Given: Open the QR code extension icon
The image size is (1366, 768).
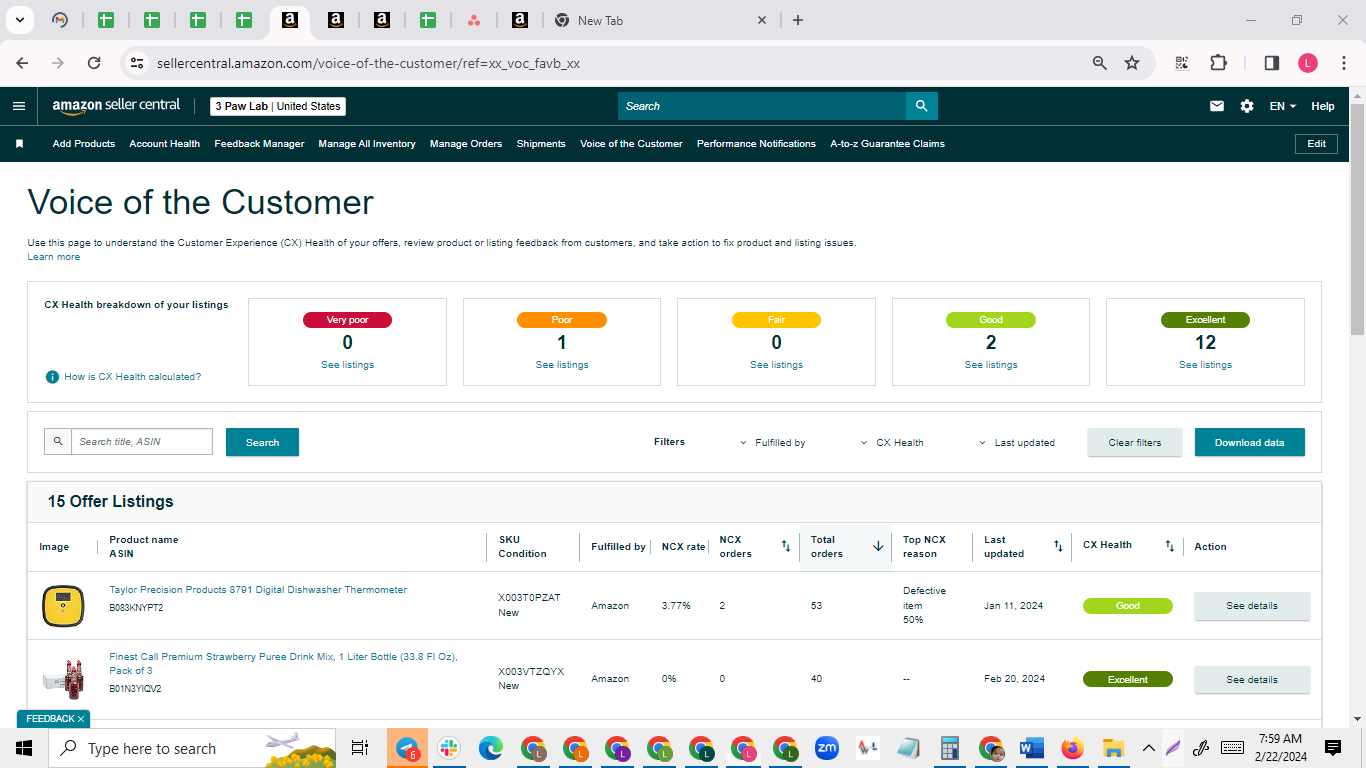Looking at the screenshot, I should (1182, 63).
